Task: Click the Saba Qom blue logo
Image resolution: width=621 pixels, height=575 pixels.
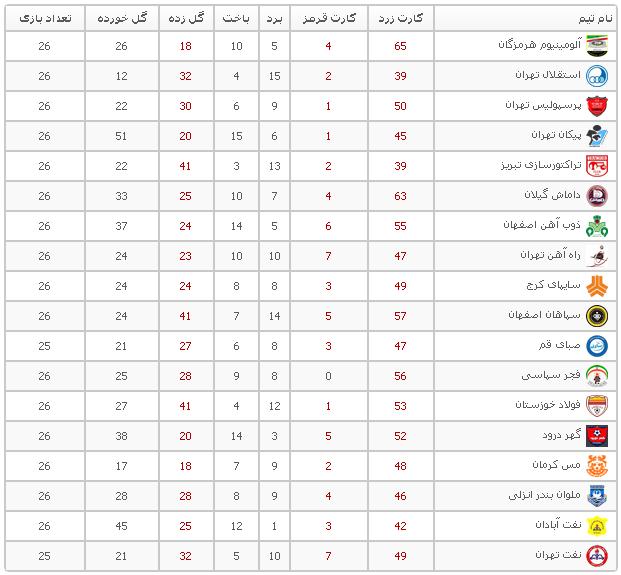Action: pyautogui.click(x=597, y=346)
